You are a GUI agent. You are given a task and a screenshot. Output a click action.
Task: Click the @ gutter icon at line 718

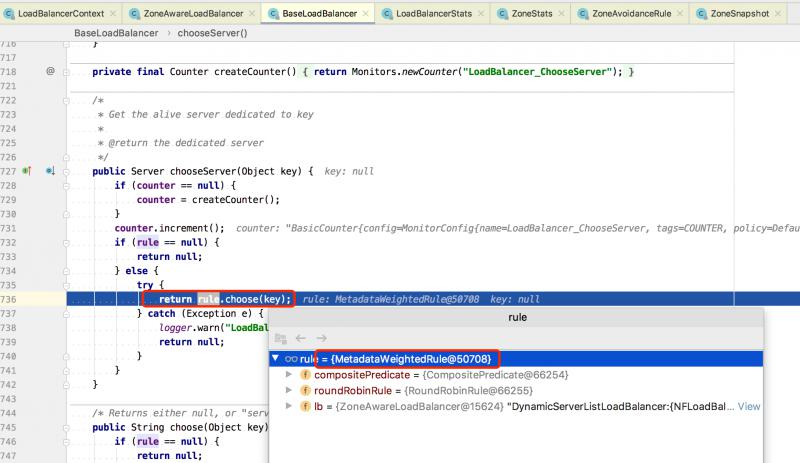click(x=50, y=71)
